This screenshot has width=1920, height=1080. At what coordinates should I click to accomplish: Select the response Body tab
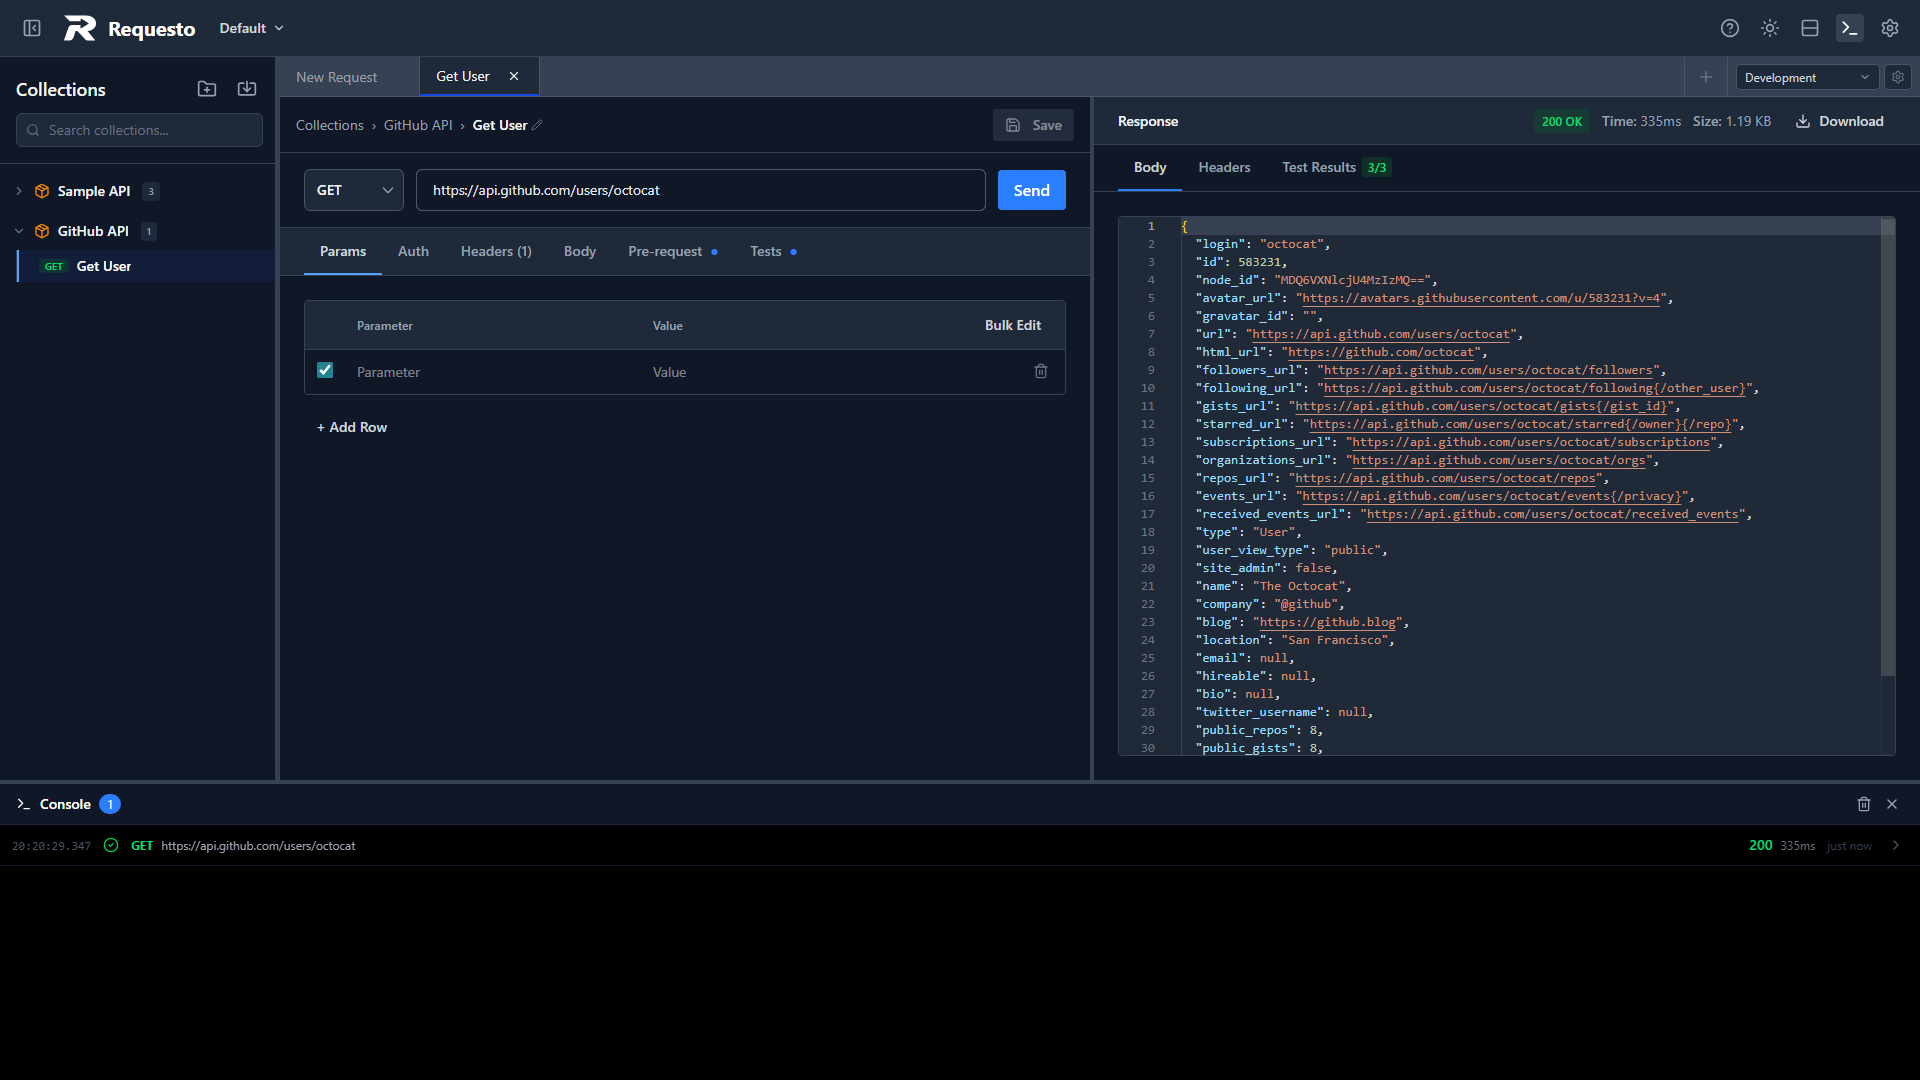click(1150, 167)
